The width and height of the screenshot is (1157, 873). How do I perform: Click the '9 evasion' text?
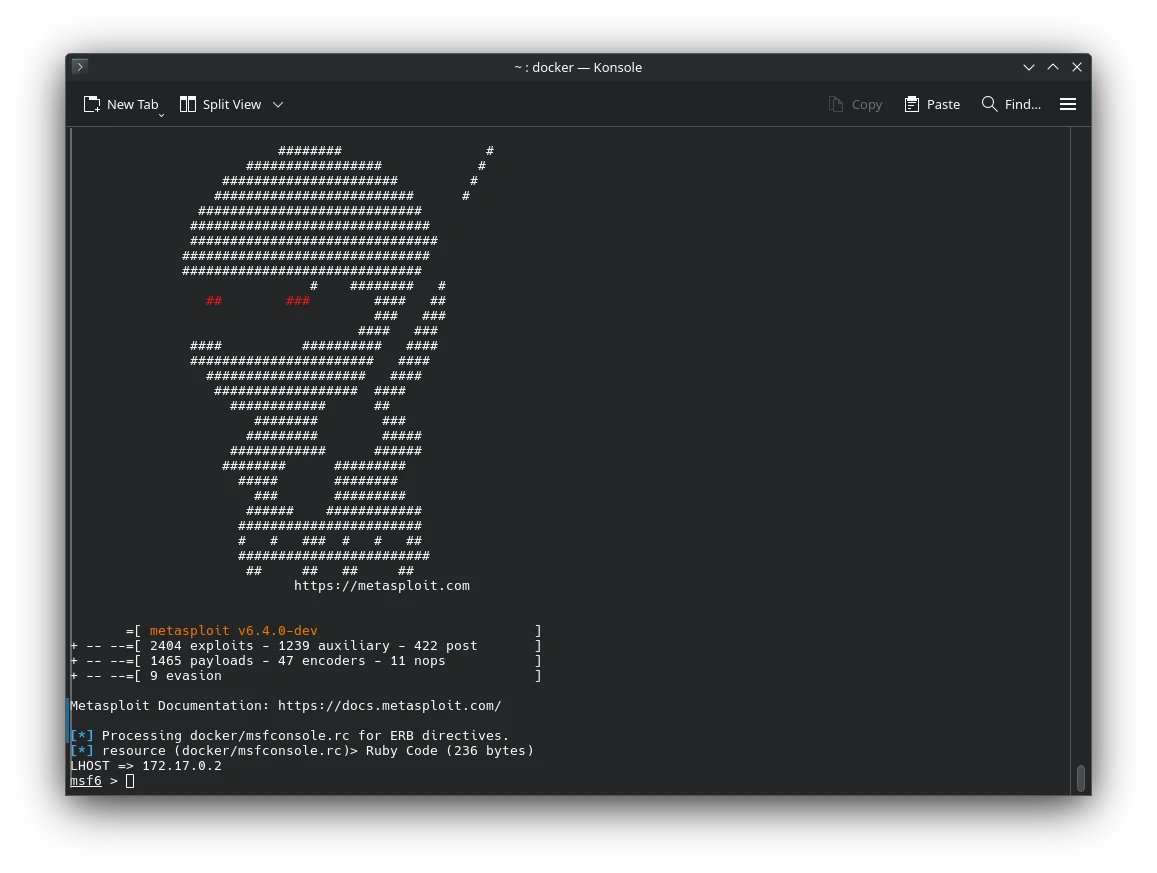[185, 676]
